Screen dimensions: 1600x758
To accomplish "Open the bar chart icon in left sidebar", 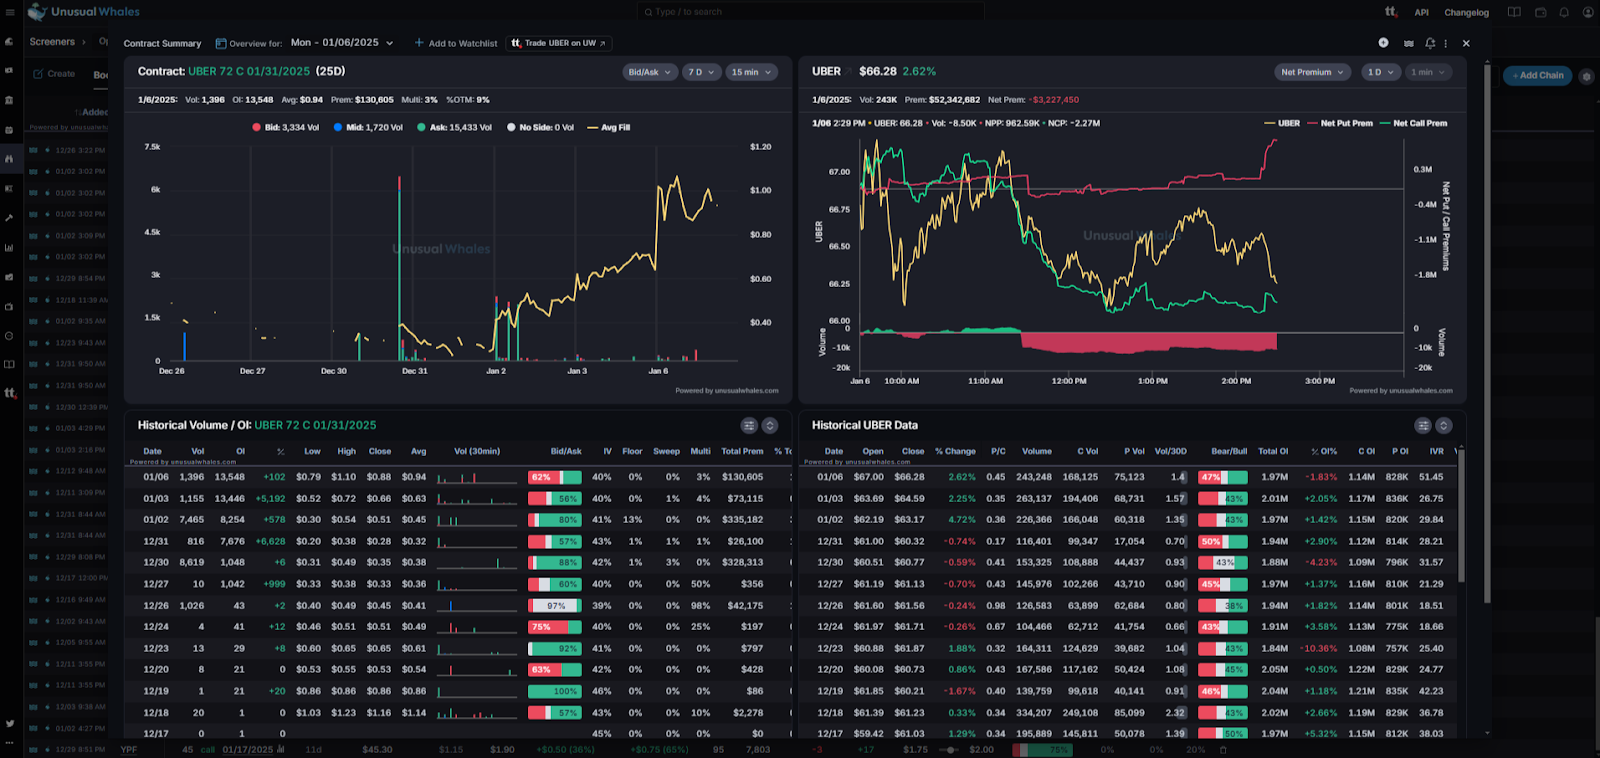I will coord(9,247).
